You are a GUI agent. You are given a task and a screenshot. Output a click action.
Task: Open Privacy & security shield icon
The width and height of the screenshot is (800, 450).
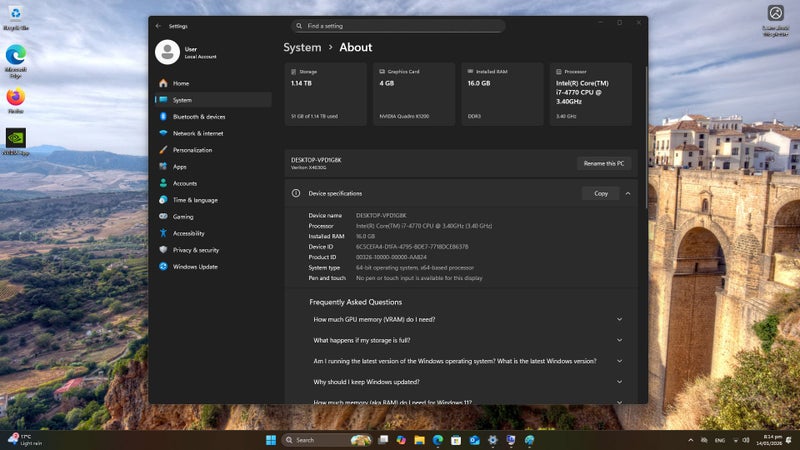(163, 250)
